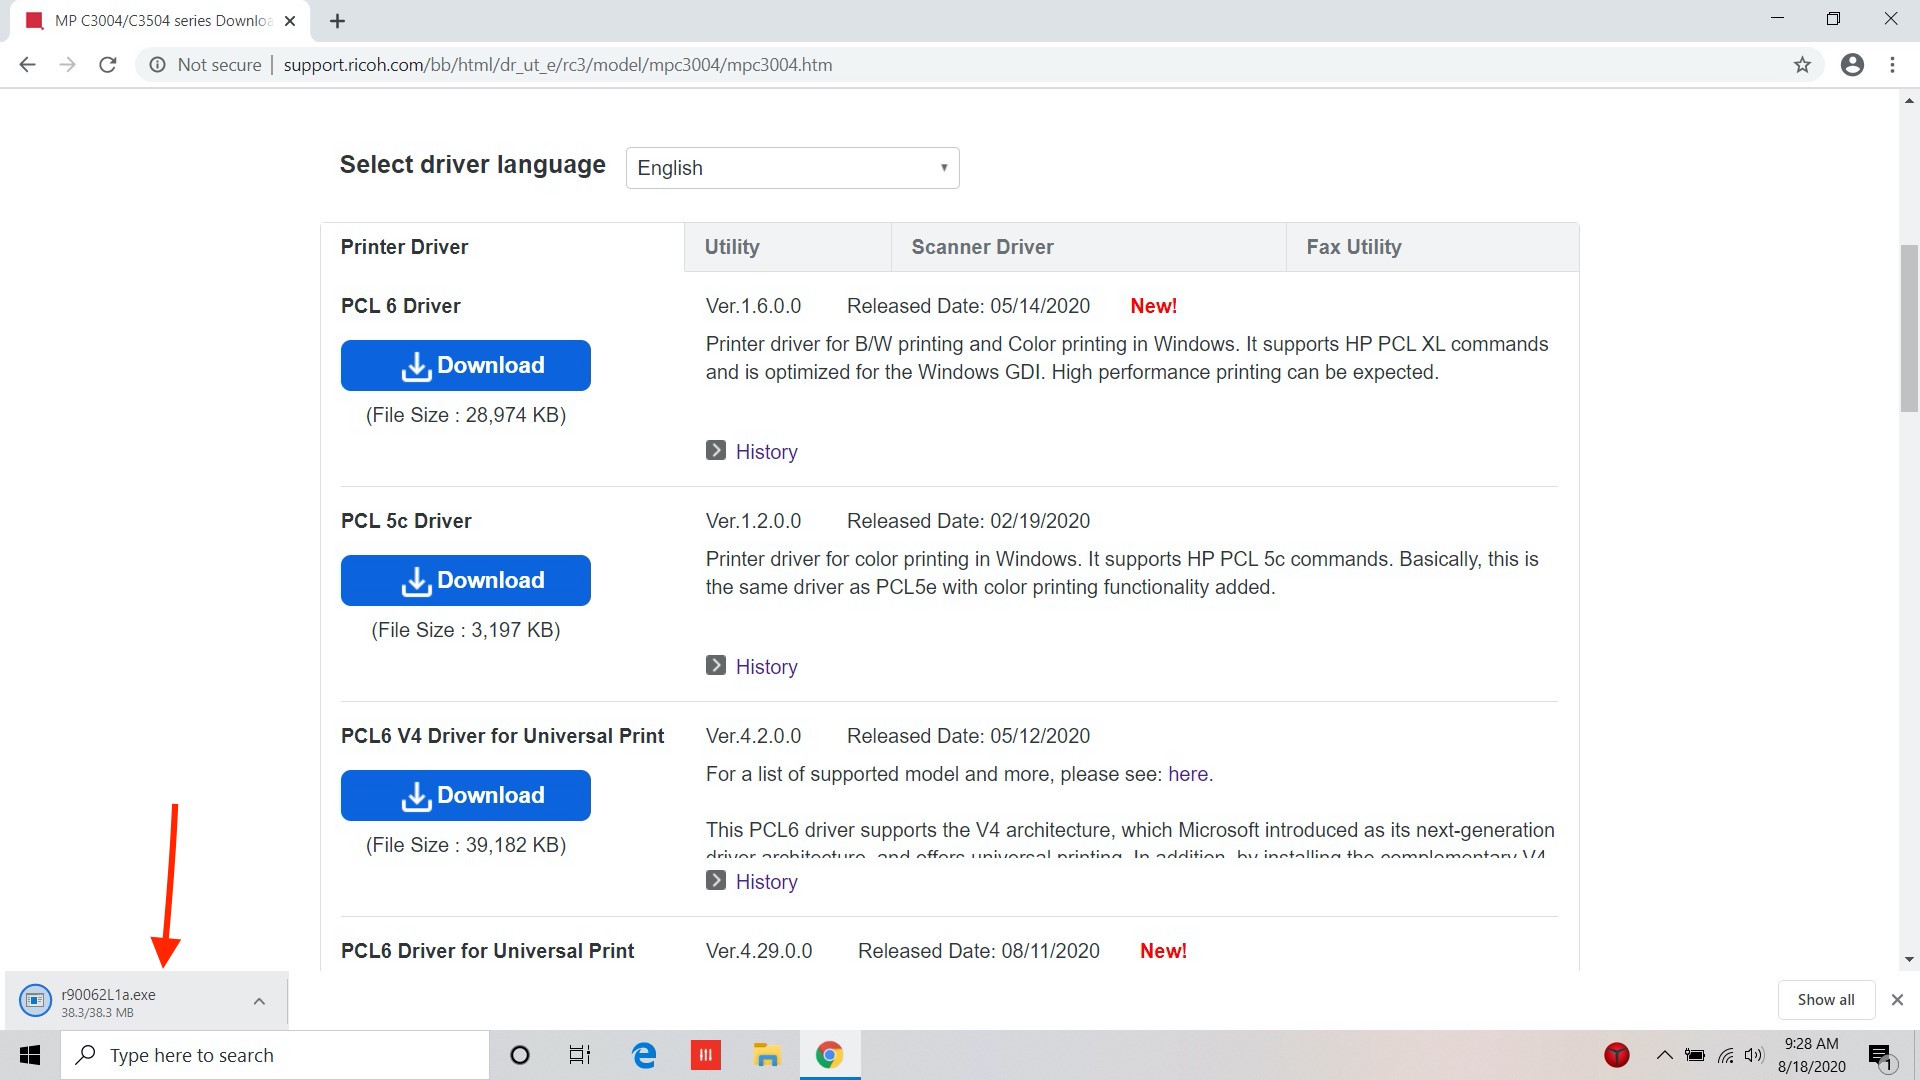1920x1080 pixels.
Task: Click Show all downloads
Action: 1825,1000
